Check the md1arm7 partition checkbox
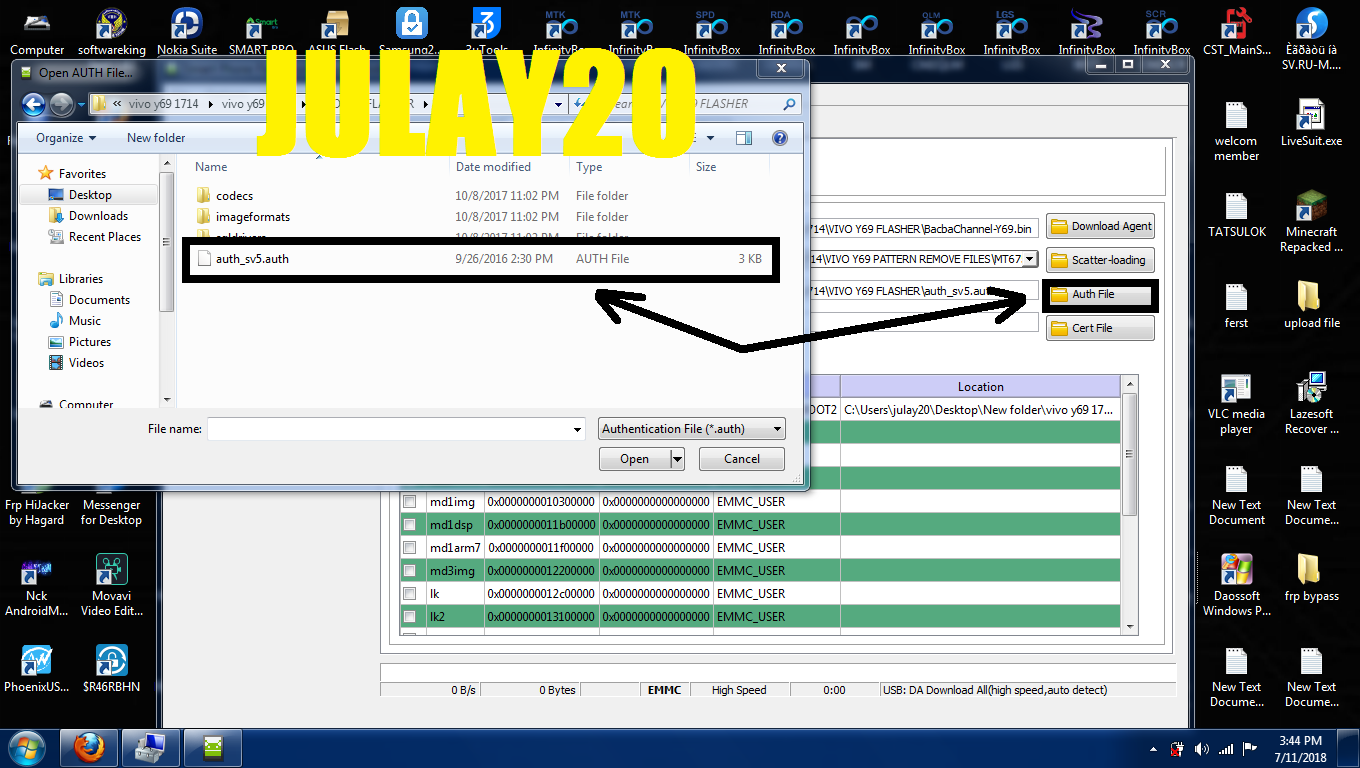Screen dimensions: 1360x768 [409, 547]
